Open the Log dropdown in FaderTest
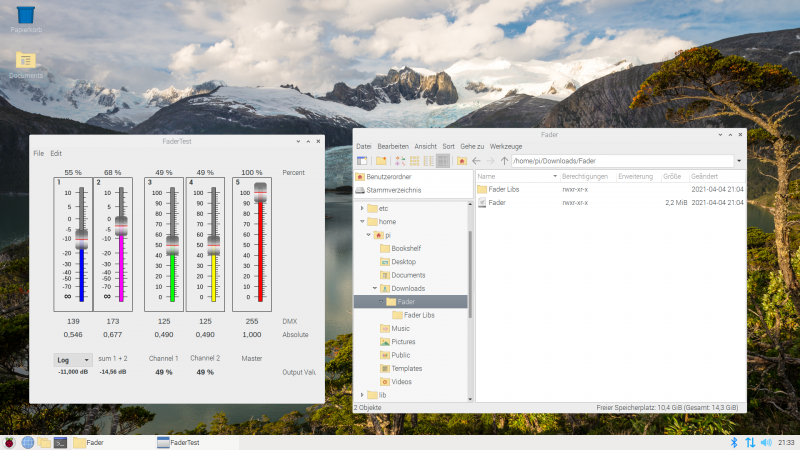 (x=73, y=359)
